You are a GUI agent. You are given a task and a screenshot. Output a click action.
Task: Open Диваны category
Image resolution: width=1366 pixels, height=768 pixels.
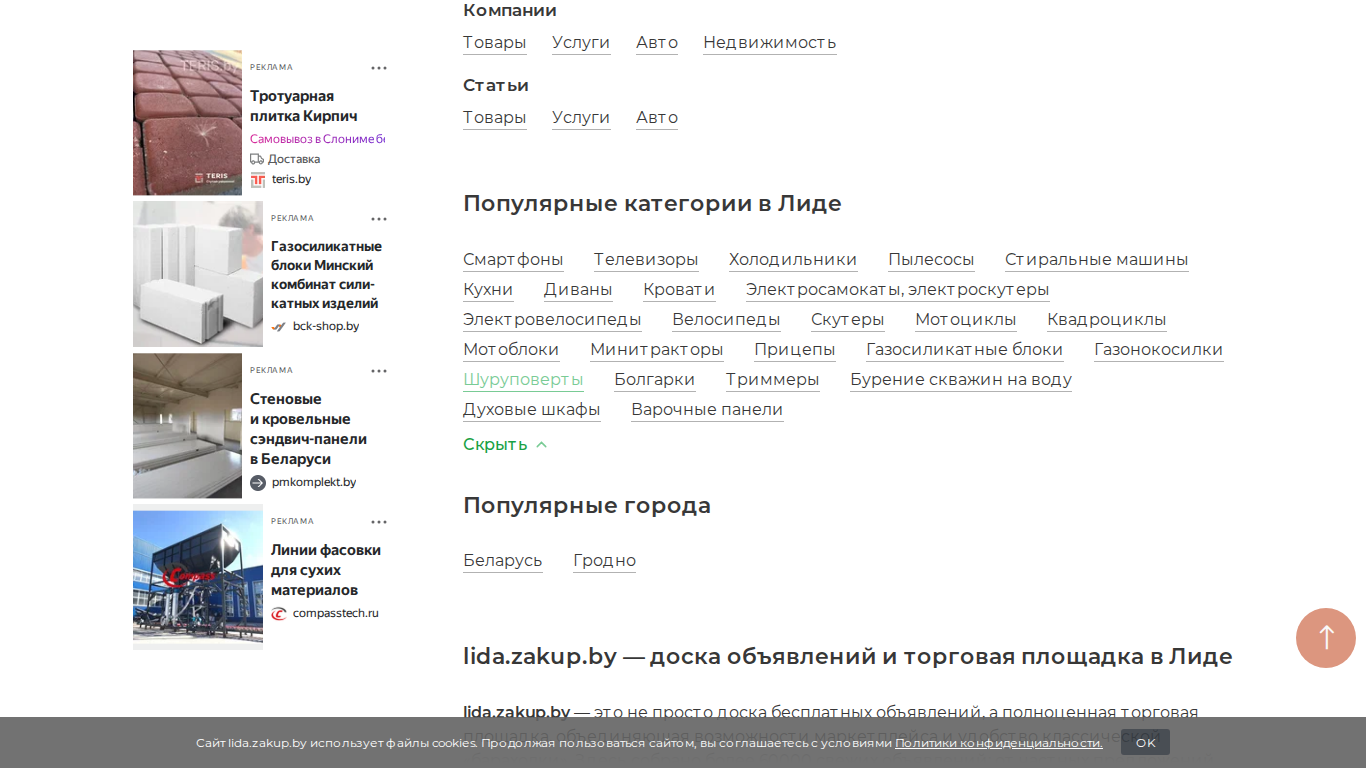tap(578, 290)
